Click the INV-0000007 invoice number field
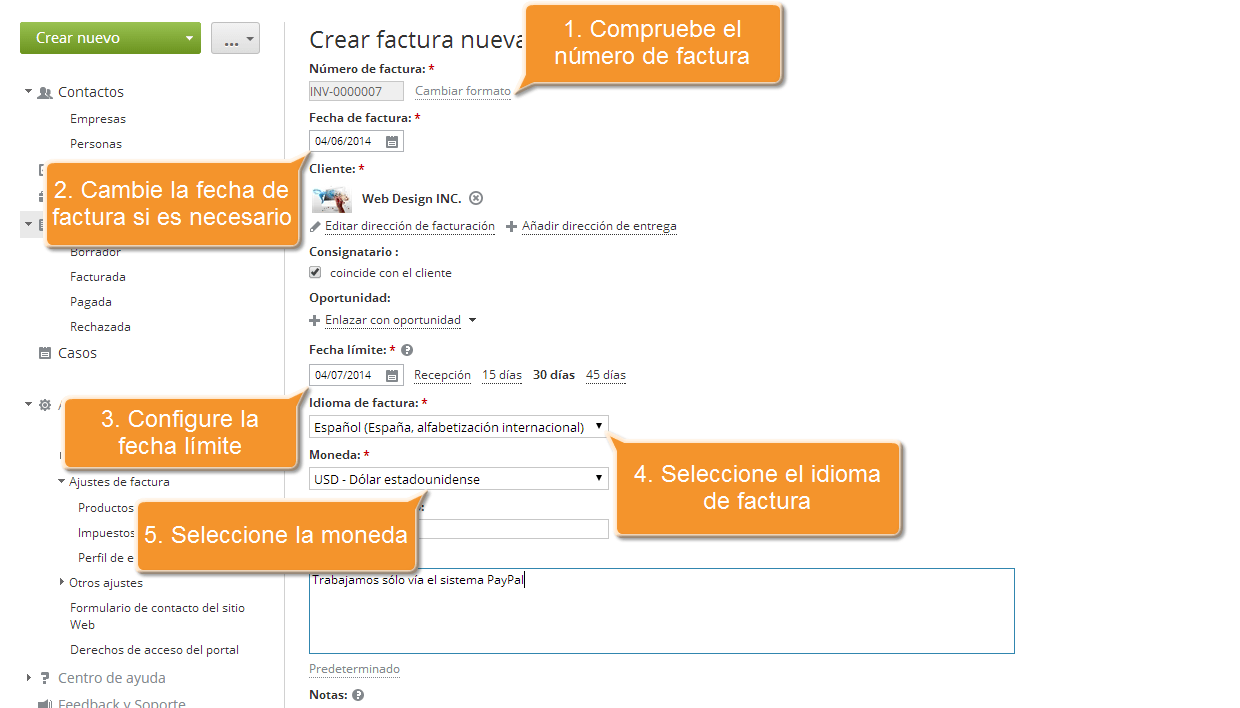 (356, 91)
